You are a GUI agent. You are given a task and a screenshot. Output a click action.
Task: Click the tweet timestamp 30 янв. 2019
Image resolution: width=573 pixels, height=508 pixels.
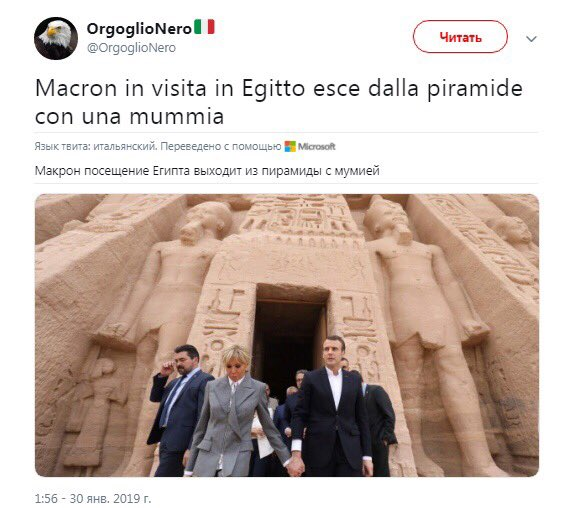coord(93,498)
